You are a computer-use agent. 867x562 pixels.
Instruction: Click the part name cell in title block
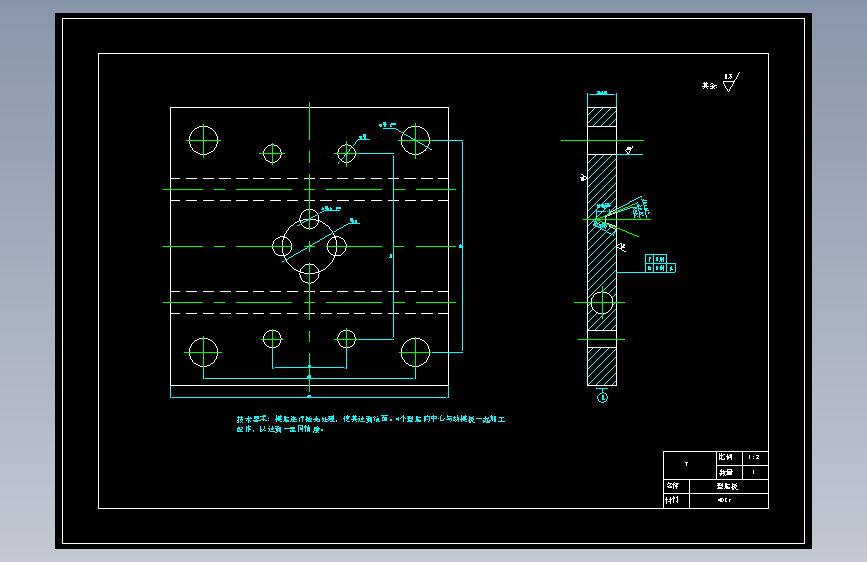click(x=728, y=486)
